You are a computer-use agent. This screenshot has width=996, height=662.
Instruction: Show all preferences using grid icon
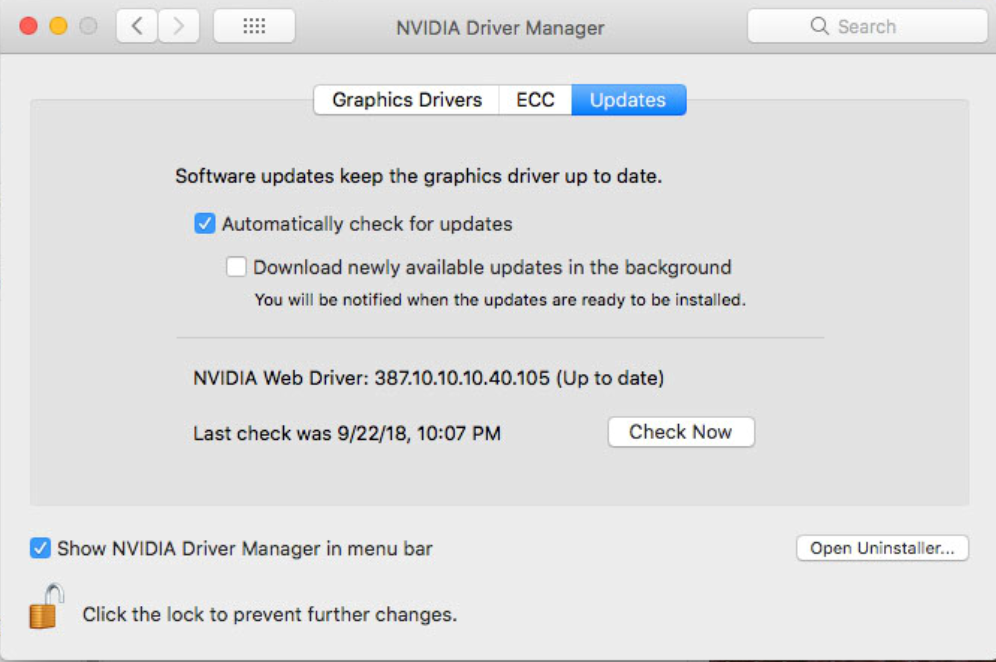click(x=254, y=26)
